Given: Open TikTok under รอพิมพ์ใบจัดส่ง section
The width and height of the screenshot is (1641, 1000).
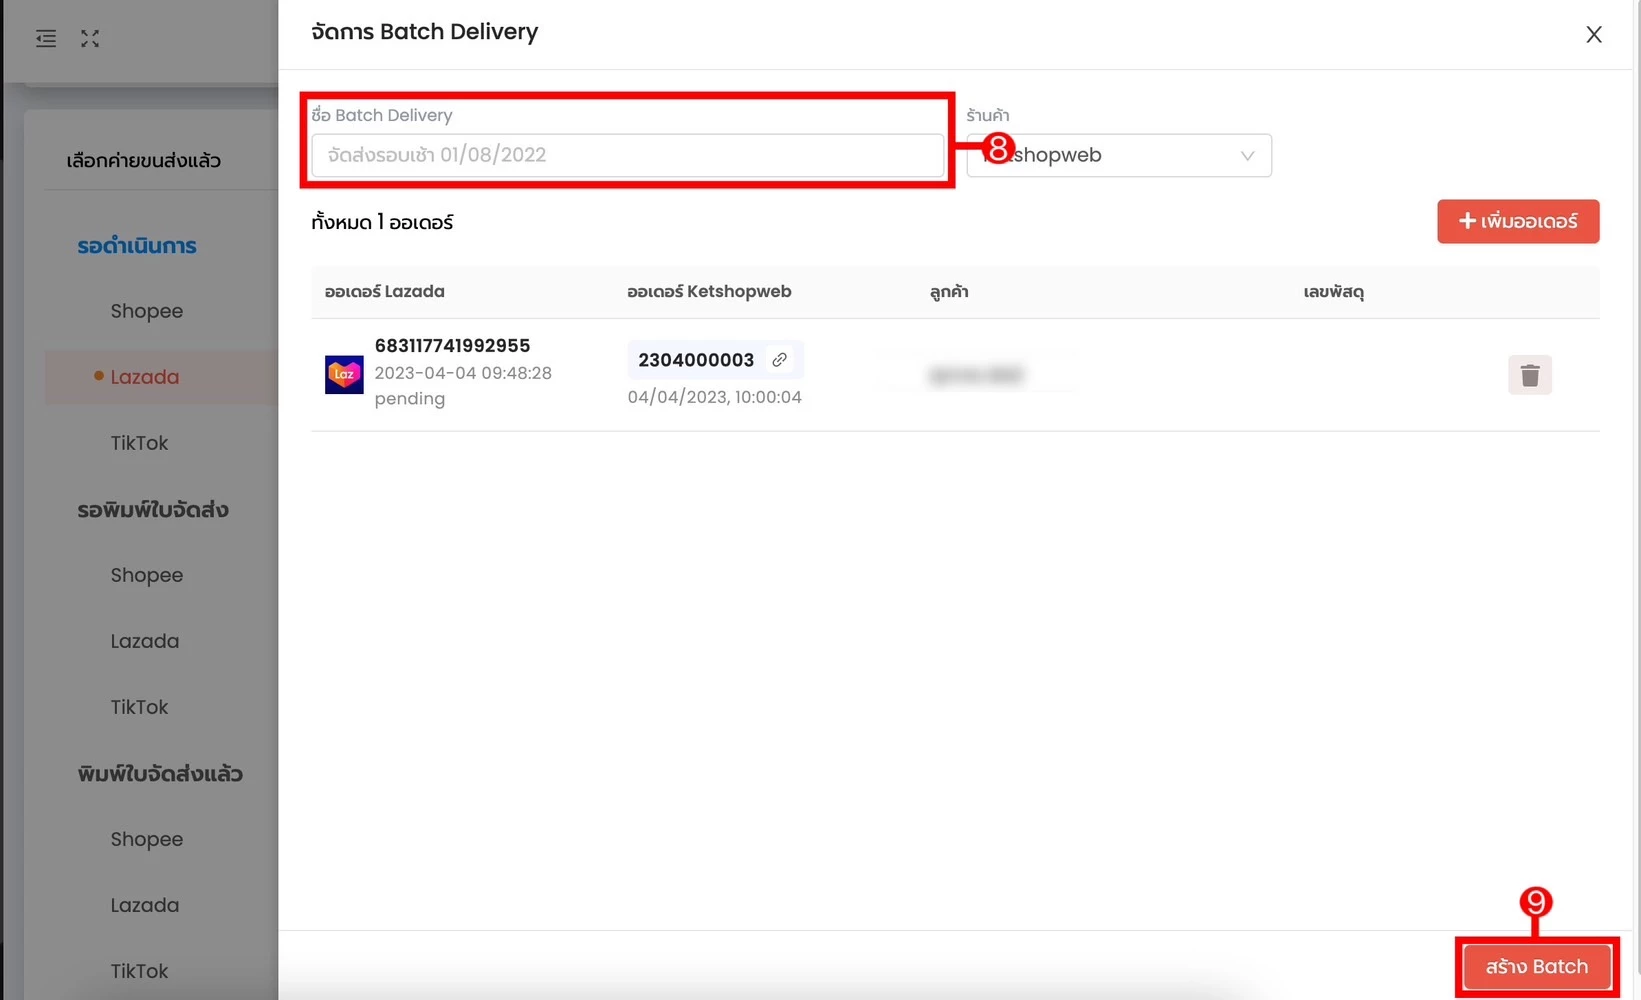Looking at the screenshot, I should pyautogui.click(x=139, y=707).
